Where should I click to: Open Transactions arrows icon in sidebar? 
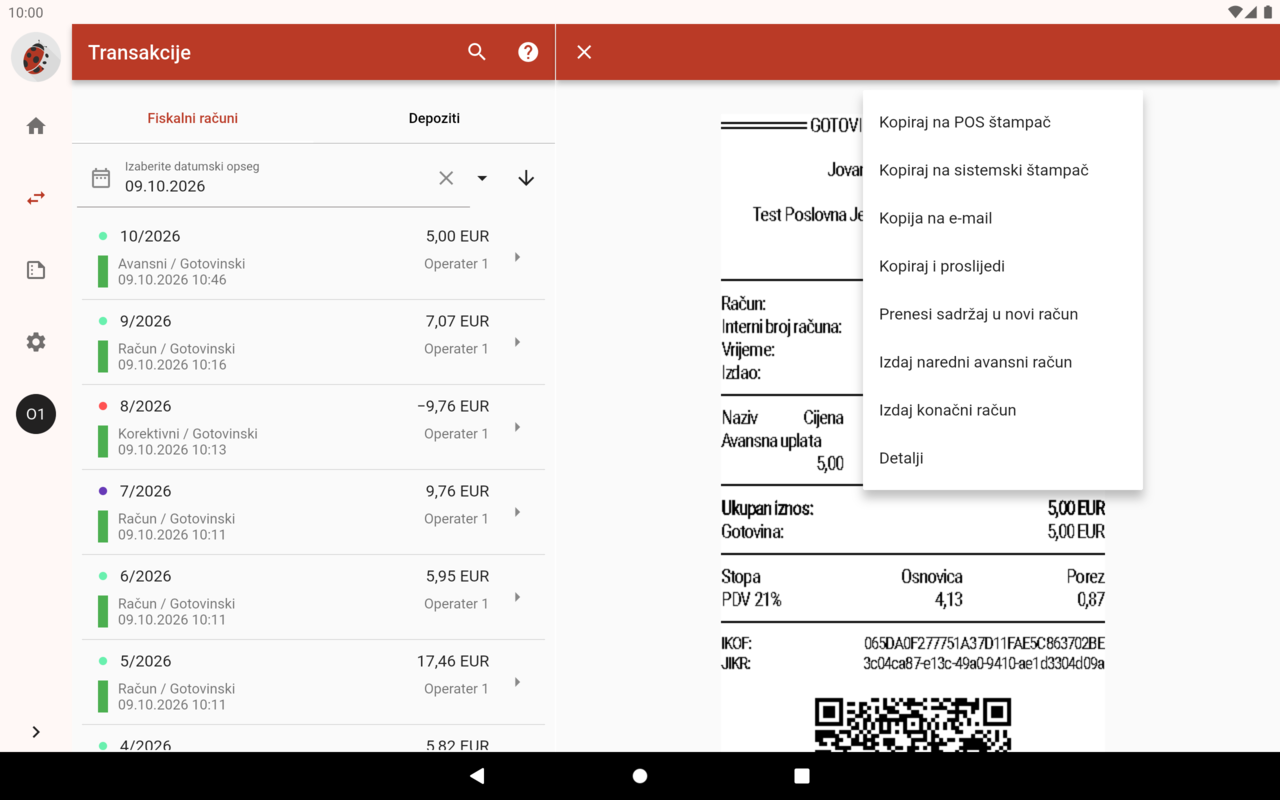pyautogui.click(x=36, y=198)
